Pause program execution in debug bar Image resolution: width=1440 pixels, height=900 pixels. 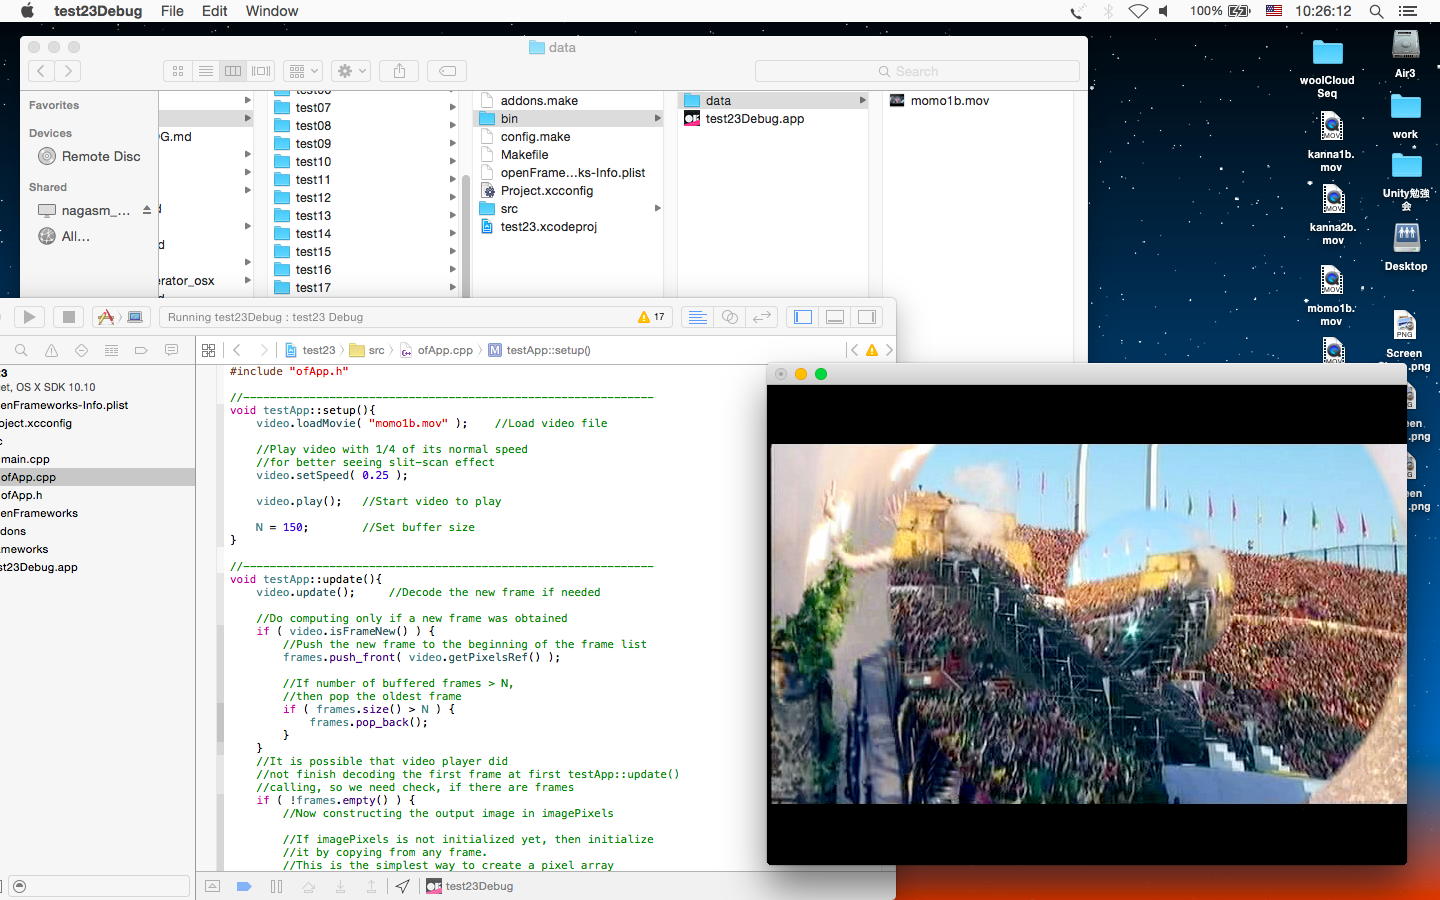pyautogui.click(x=276, y=886)
